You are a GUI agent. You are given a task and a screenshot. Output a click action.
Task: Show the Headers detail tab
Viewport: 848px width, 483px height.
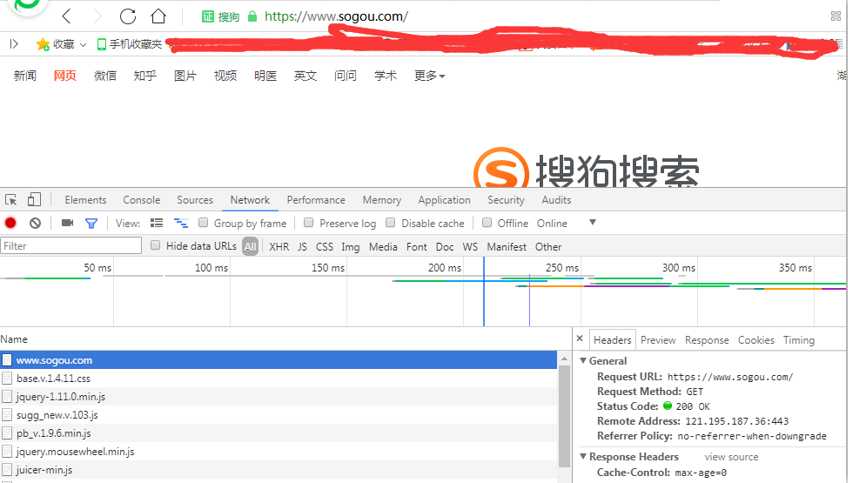tap(612, 340)
